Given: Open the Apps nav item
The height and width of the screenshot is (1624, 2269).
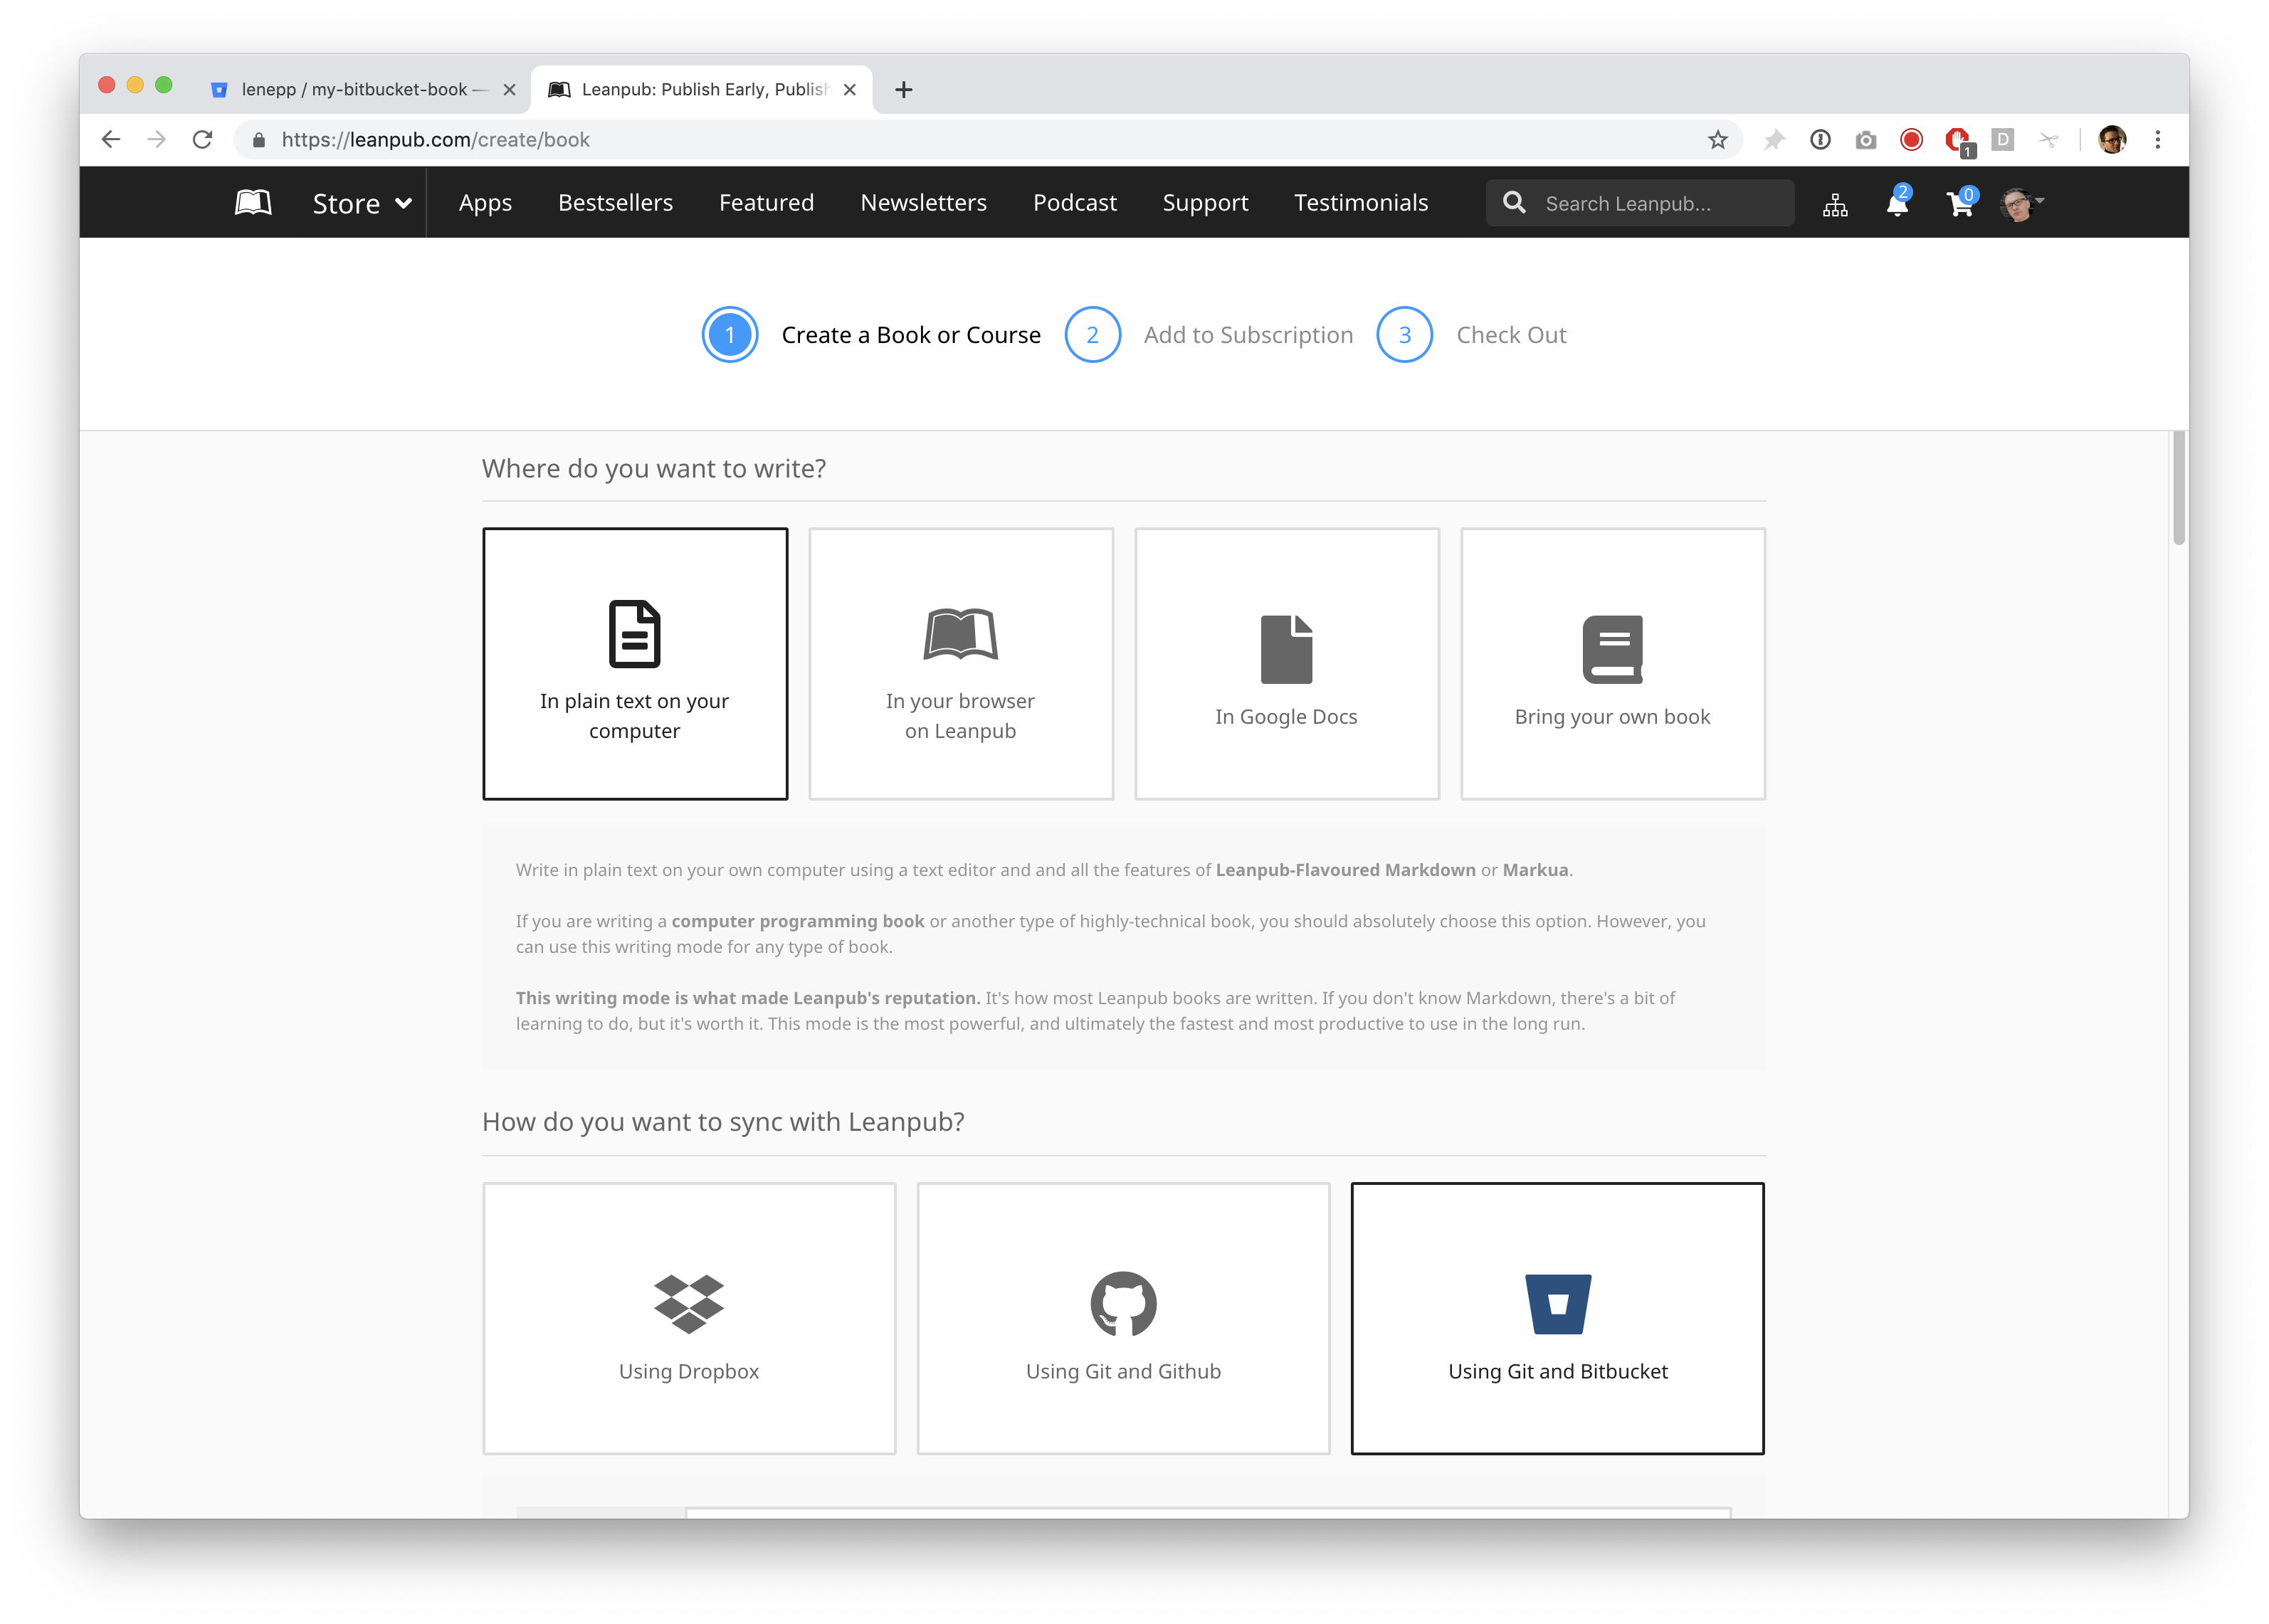Looking at the screenshot, I should point(485,203).
